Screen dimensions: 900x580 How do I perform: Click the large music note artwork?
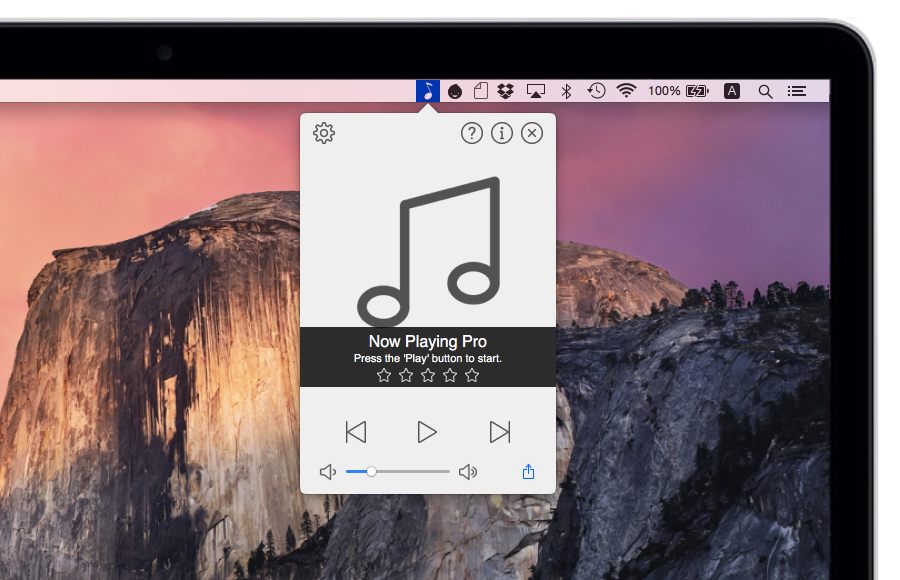[x=428, y=252]
